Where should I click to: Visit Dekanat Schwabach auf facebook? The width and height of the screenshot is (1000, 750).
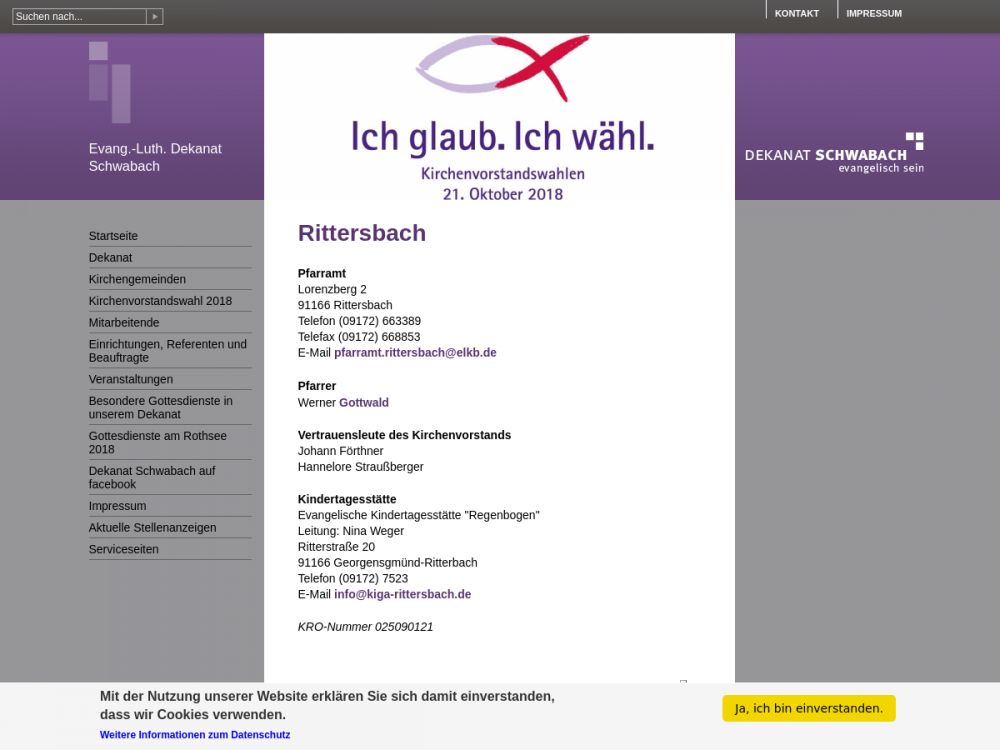[152, 478]
